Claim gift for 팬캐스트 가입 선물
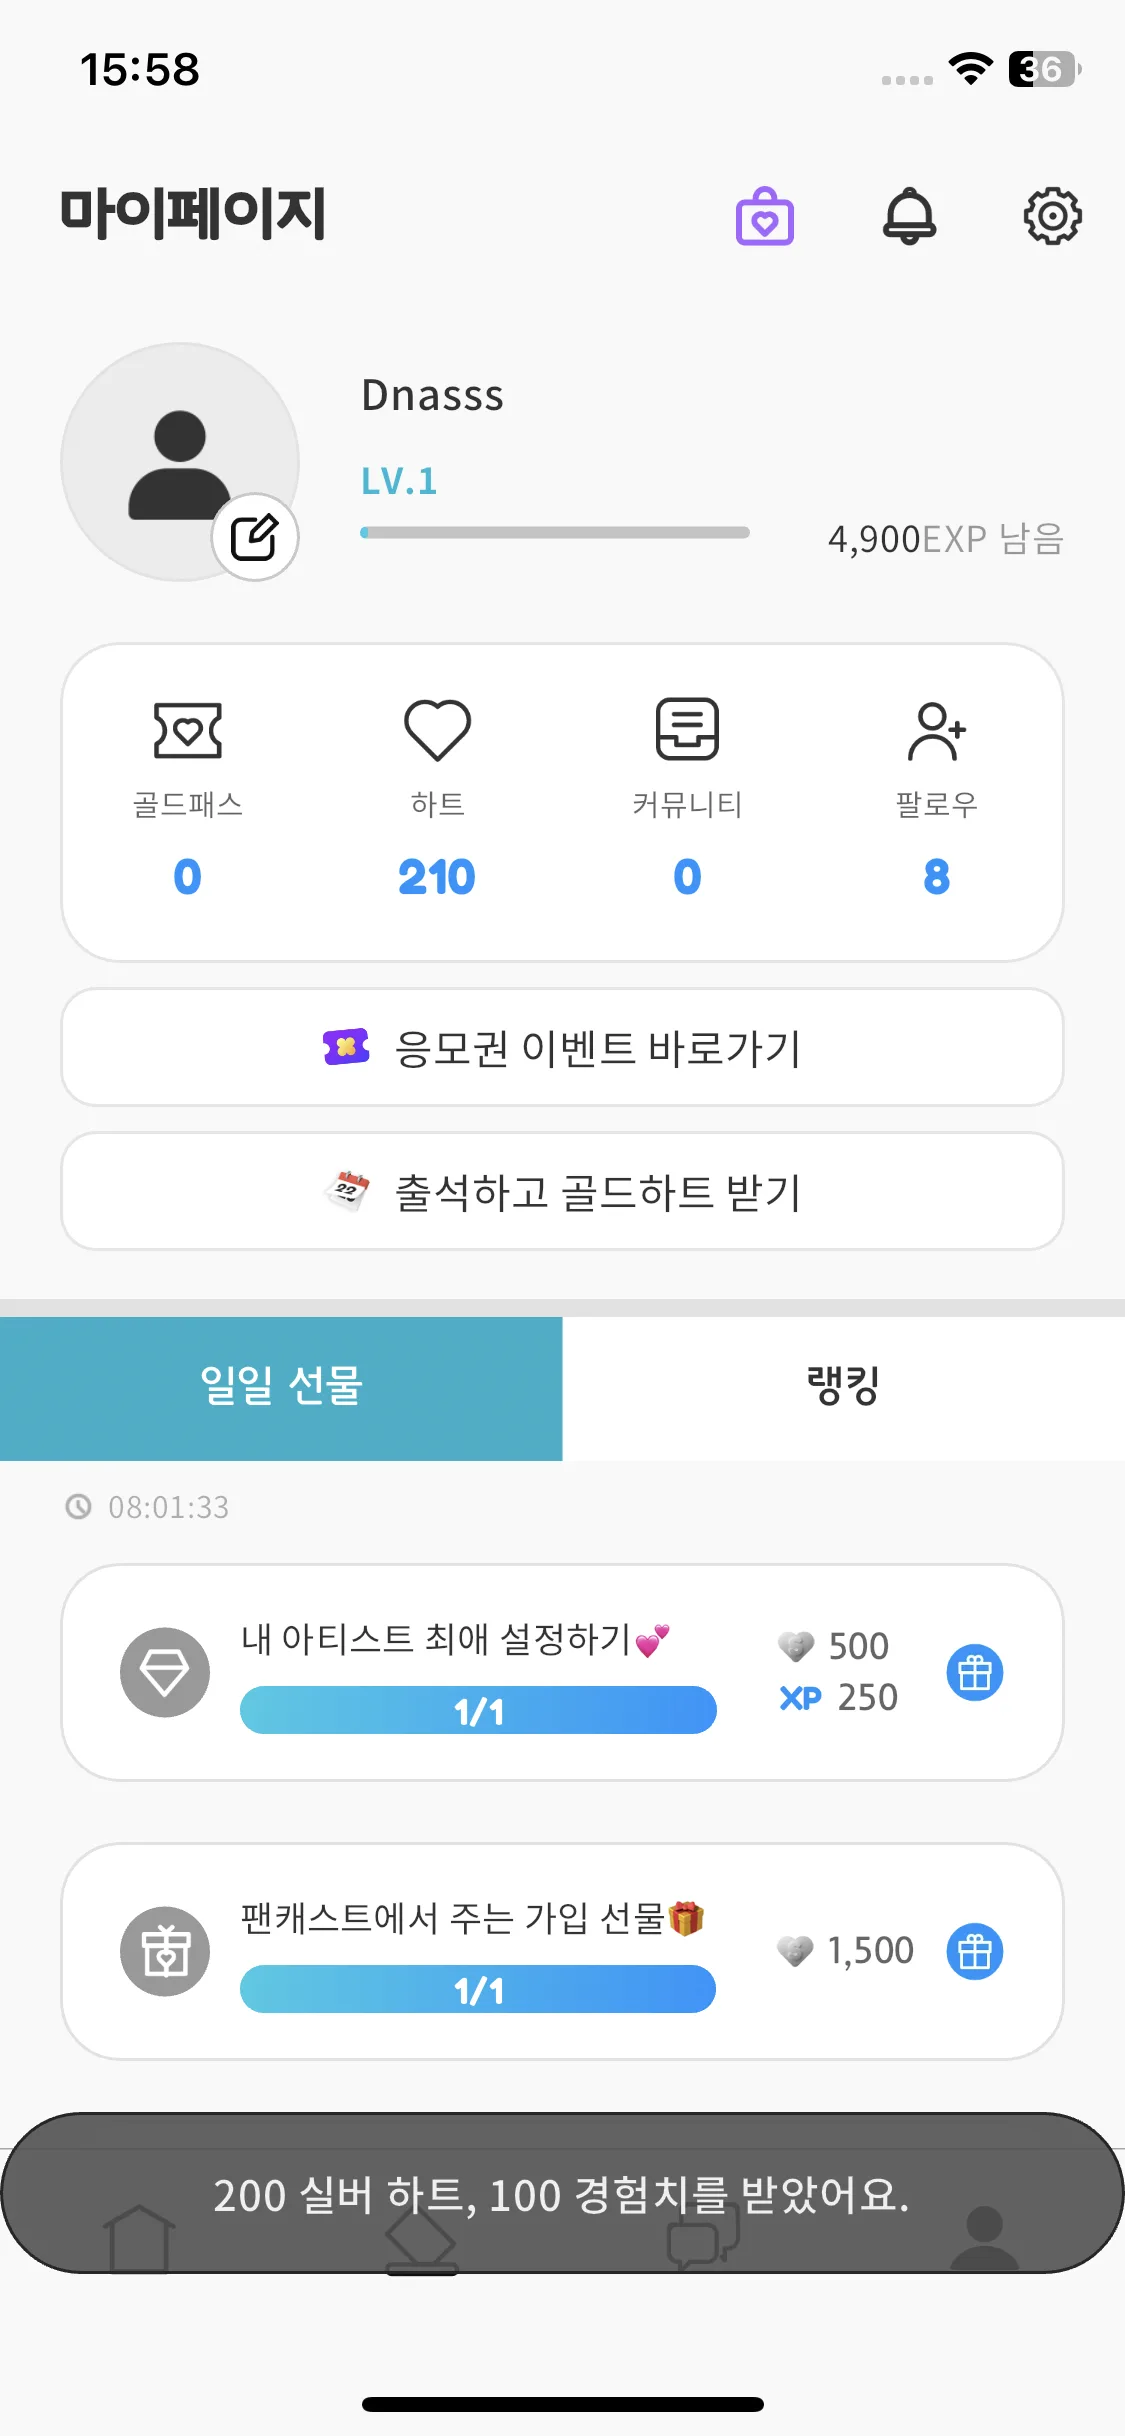 point(975,1951)
